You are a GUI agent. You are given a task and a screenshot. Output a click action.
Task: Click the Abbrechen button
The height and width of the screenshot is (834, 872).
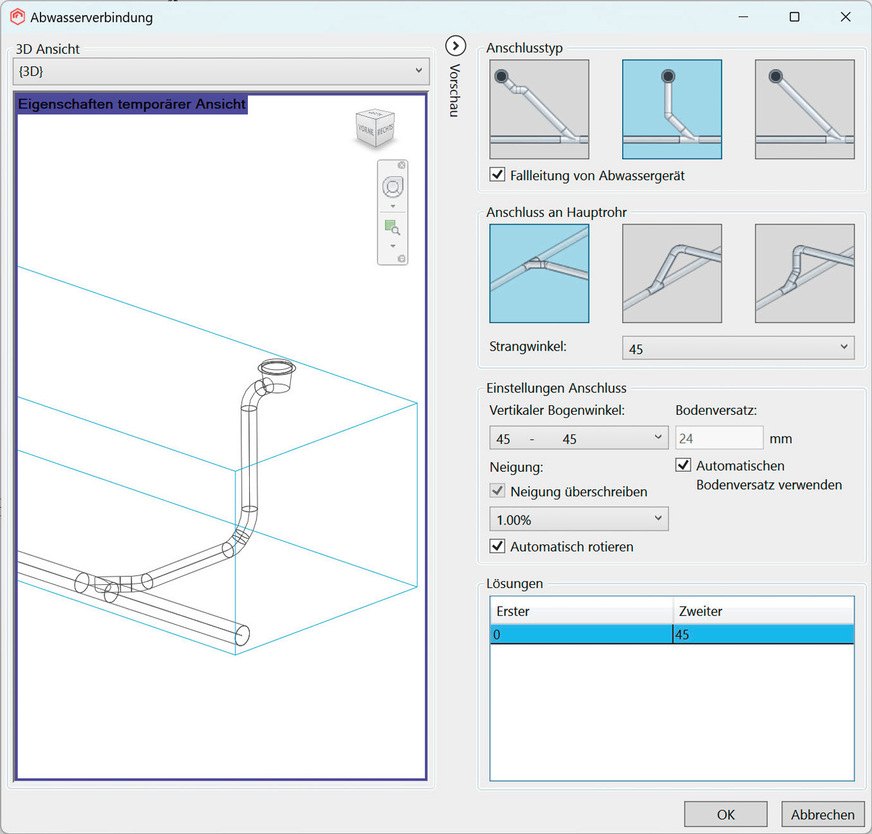822,814
